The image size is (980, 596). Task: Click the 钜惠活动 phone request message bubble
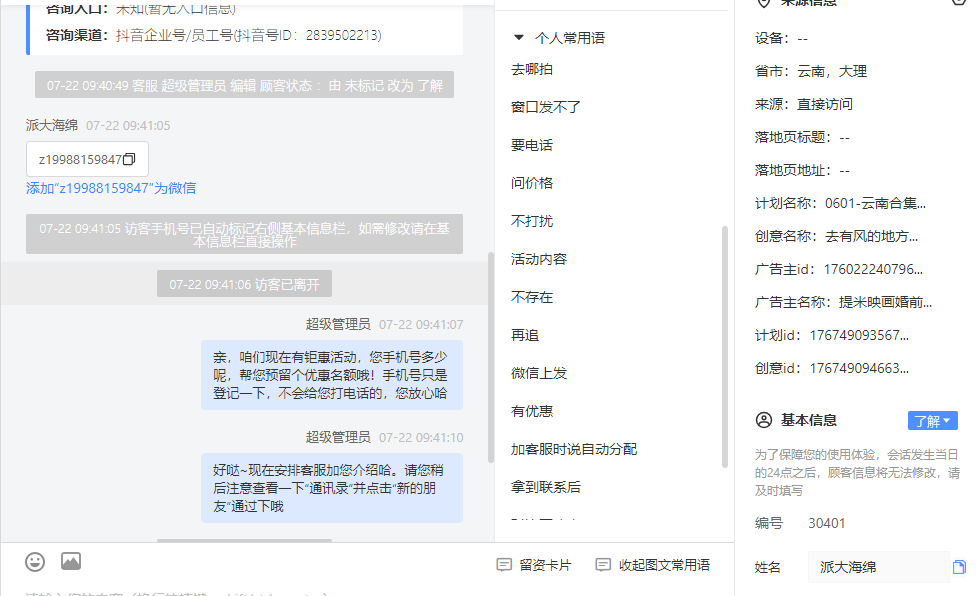tap(332, 375)
